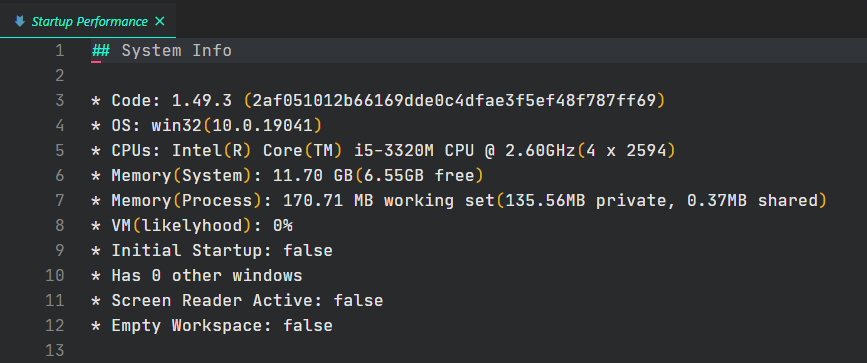This screenshot has width=867, height=363.
Task: Click line number 12 in gutter
Action: click(x=55, y=325)
